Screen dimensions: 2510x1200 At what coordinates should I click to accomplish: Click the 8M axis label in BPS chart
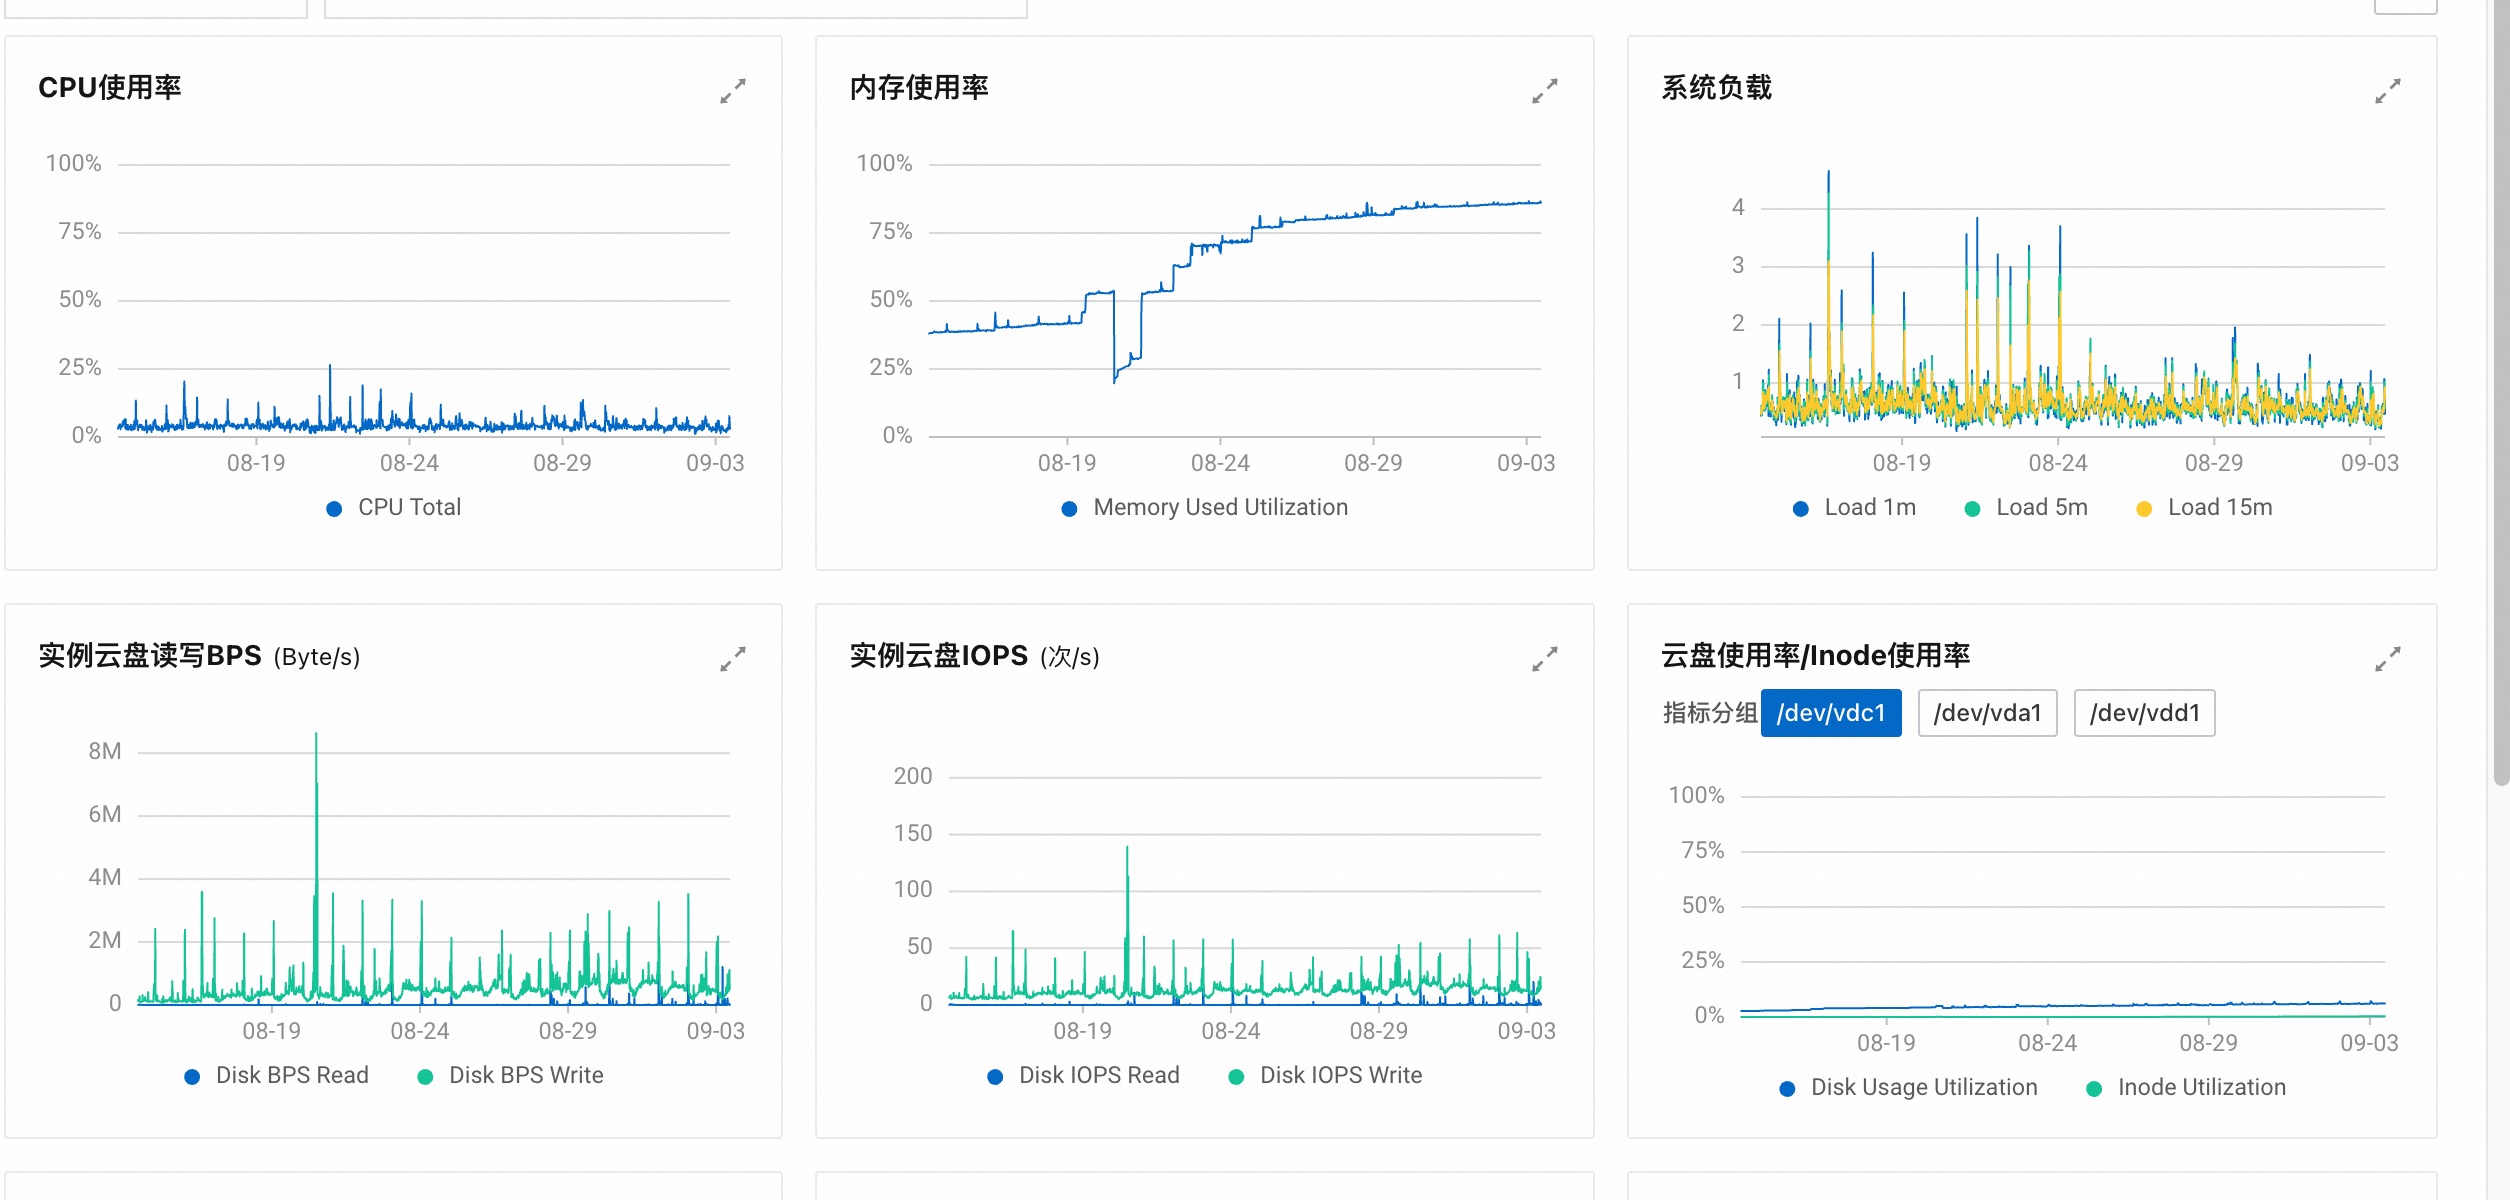tap(105, 752)
